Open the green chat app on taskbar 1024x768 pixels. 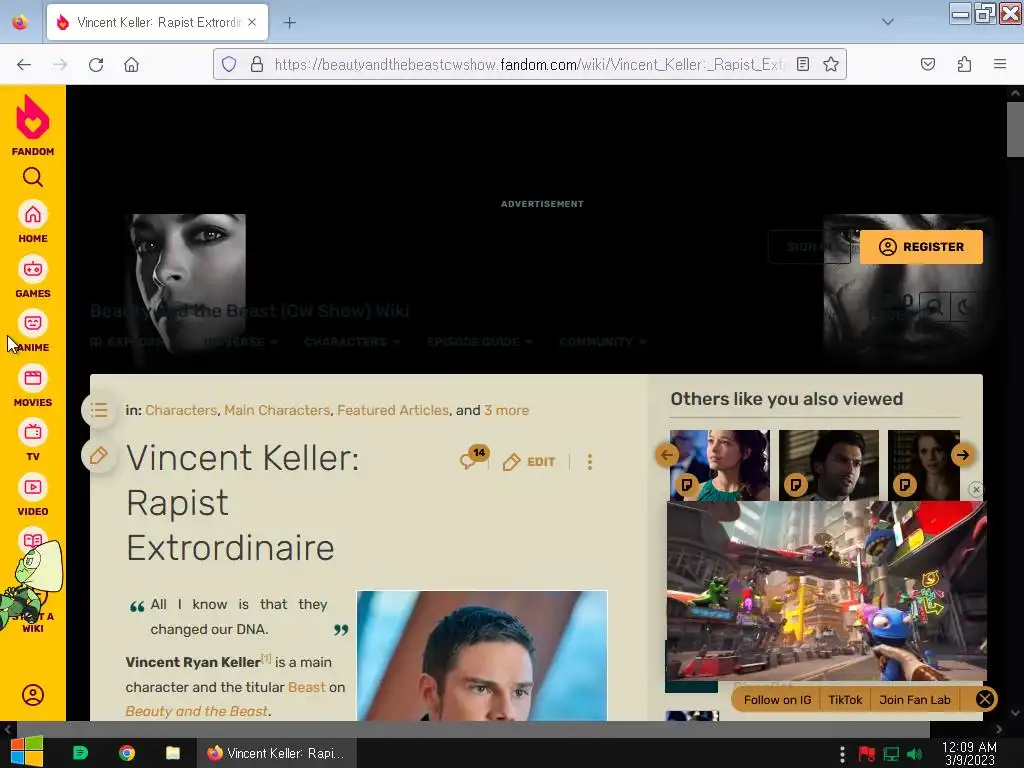80,753
